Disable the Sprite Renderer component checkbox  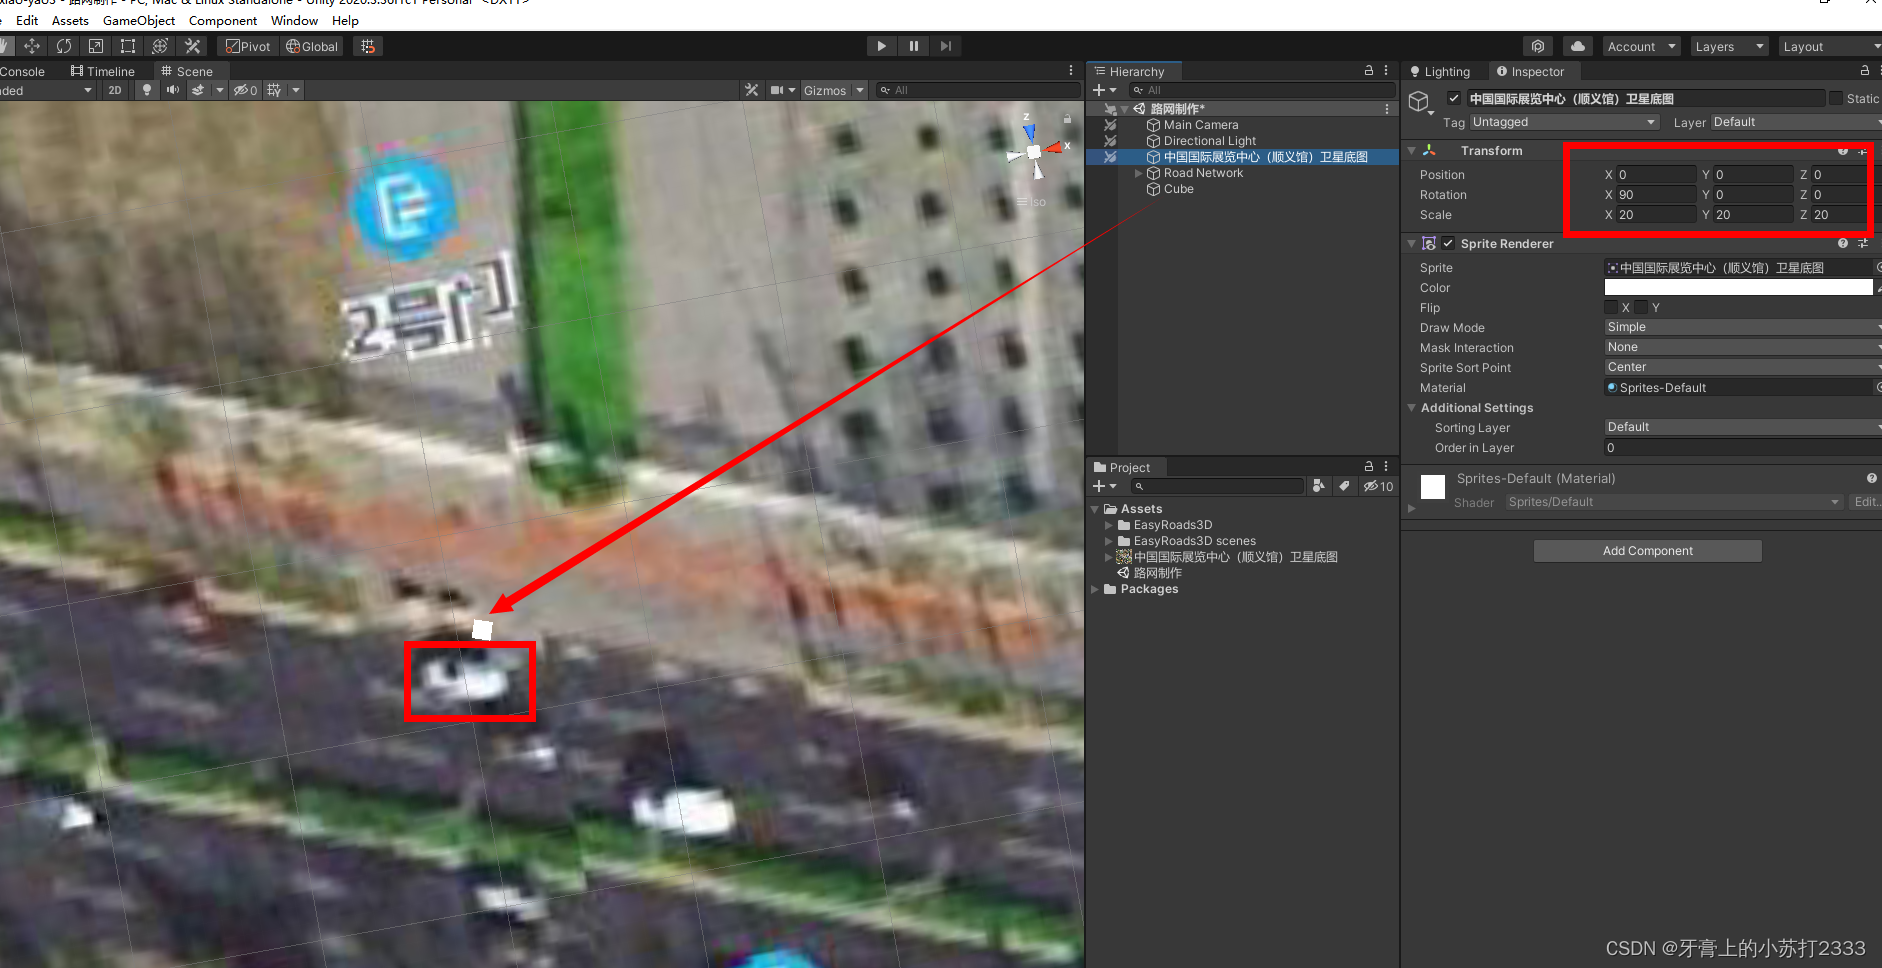(x=1448, y=243)
